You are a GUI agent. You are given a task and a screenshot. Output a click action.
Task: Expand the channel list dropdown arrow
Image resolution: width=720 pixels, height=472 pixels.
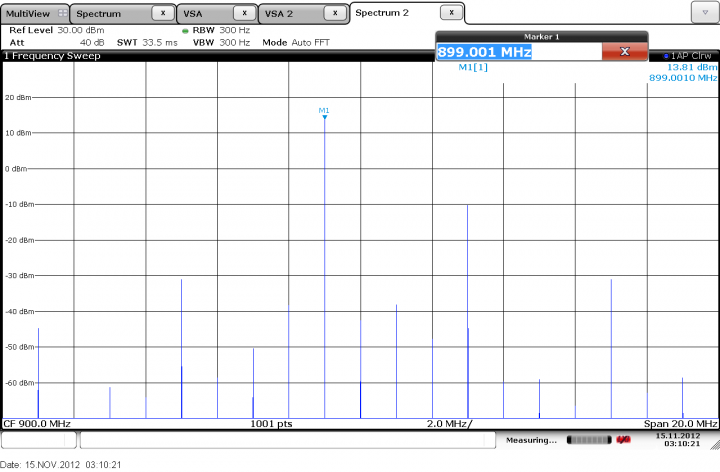pos(704,13)
